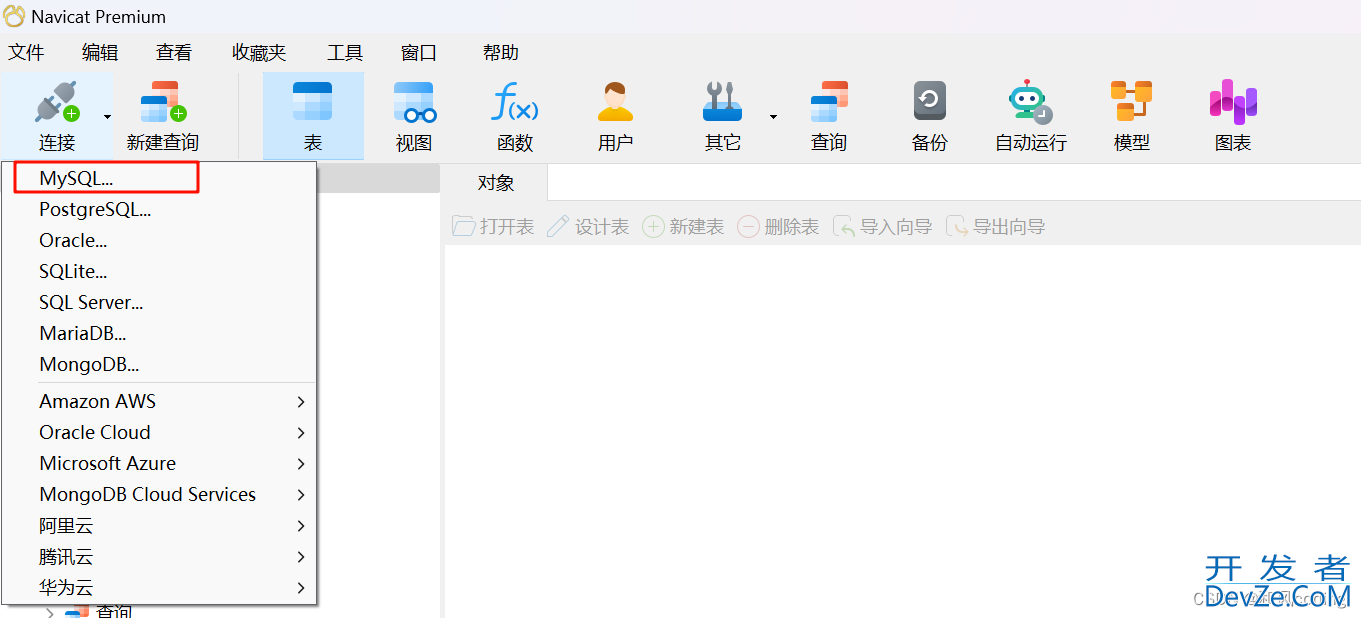The width and height of the screenshot is (1361, 618).
Task: Open the 收藏夹 menu
Action: pos(259,52)
